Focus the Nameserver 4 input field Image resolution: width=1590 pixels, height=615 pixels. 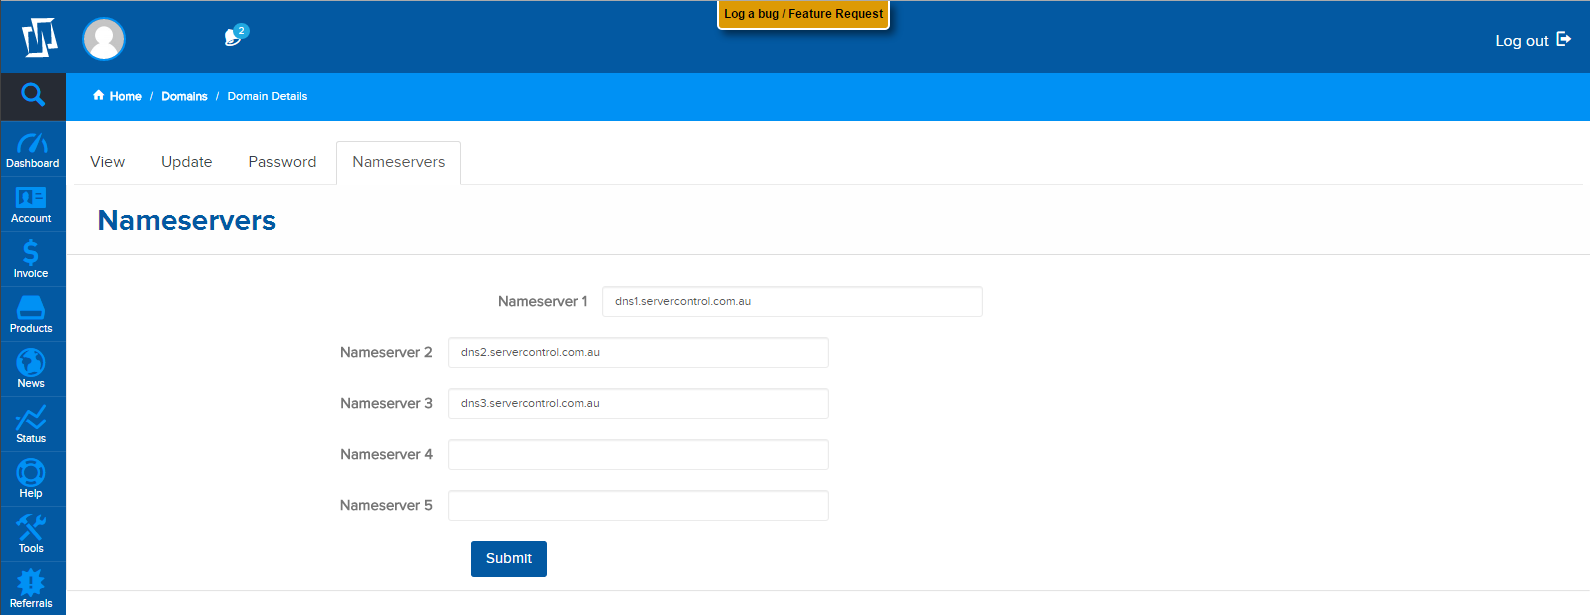pyautogui.click(x=638, y=455)
